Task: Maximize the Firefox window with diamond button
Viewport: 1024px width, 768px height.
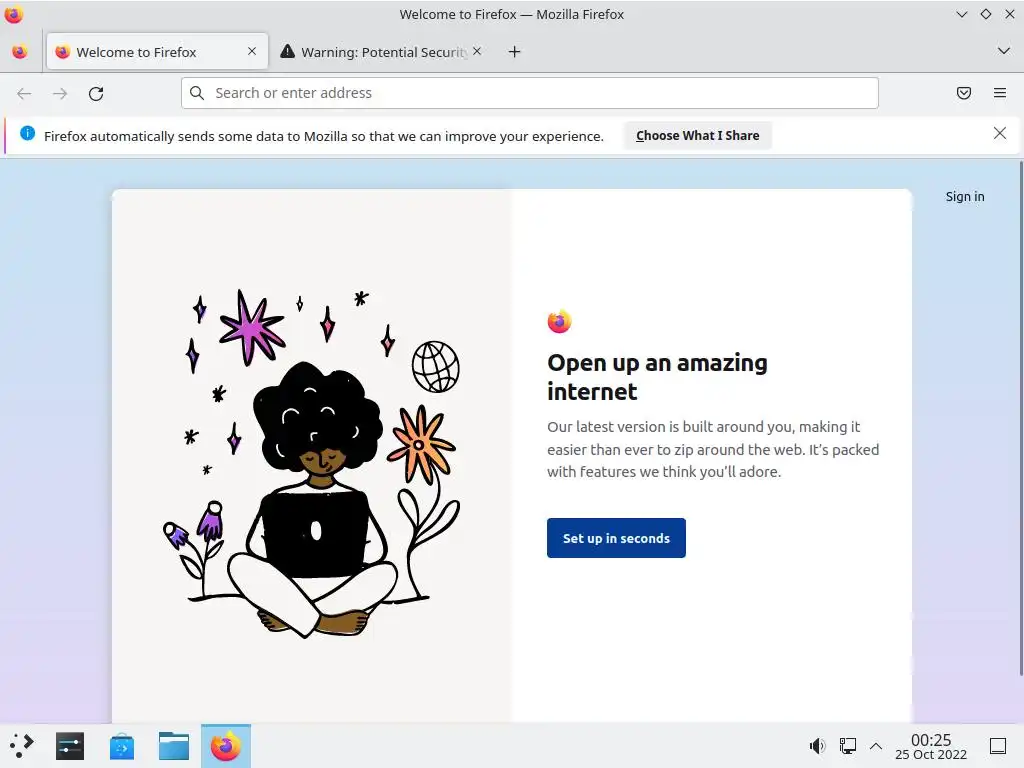Action: (985, 14)
